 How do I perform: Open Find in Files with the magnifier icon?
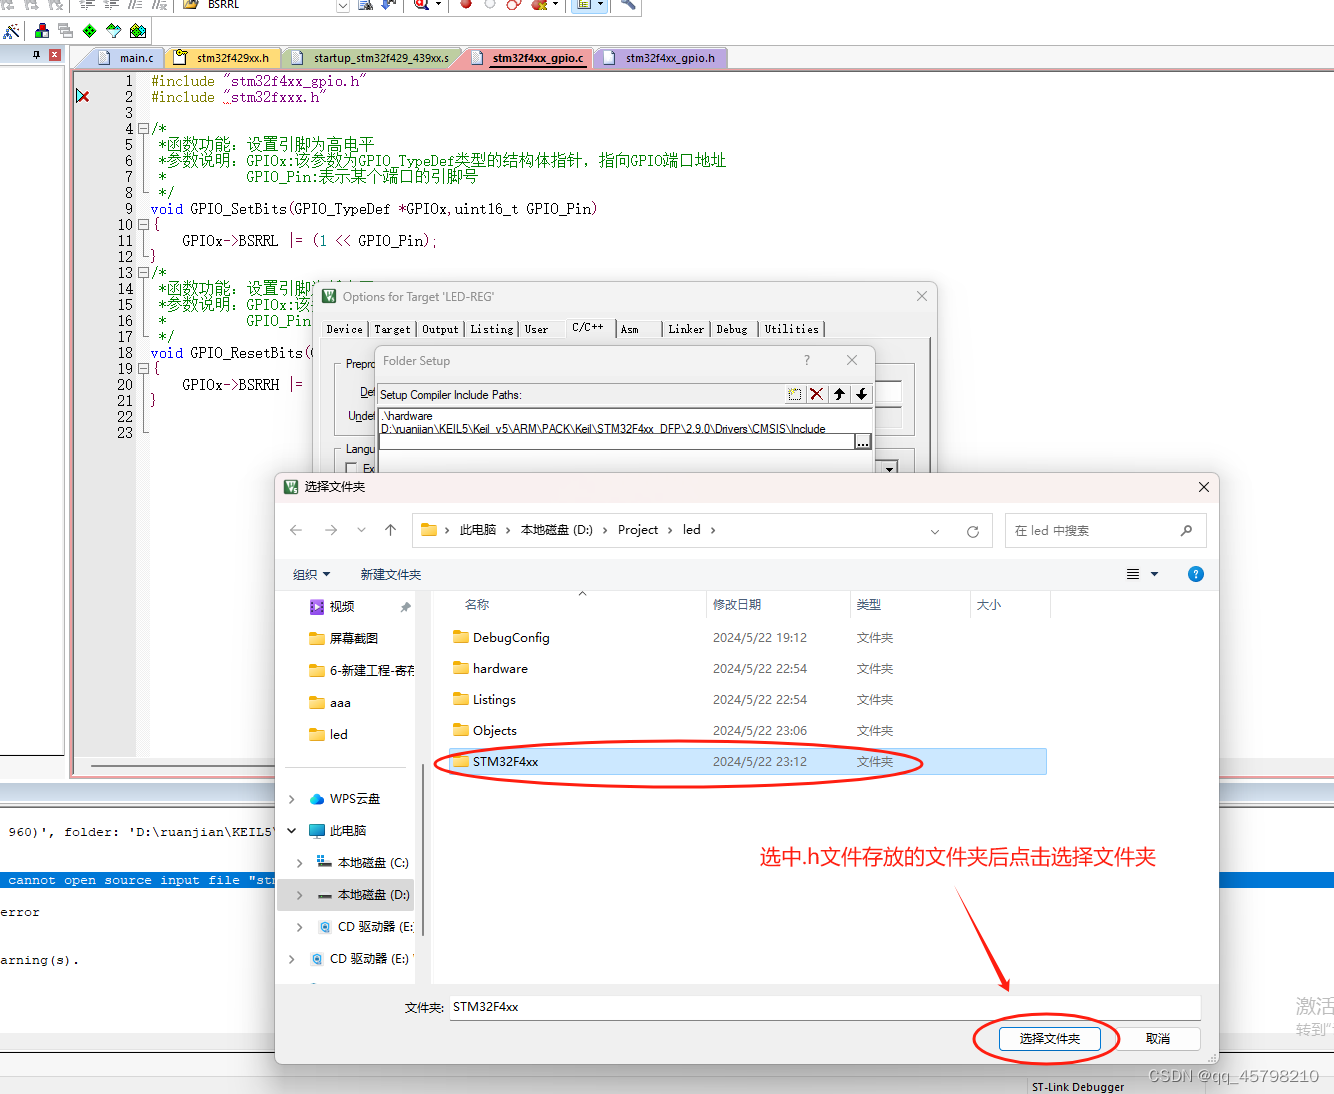(x=420, y=7)
